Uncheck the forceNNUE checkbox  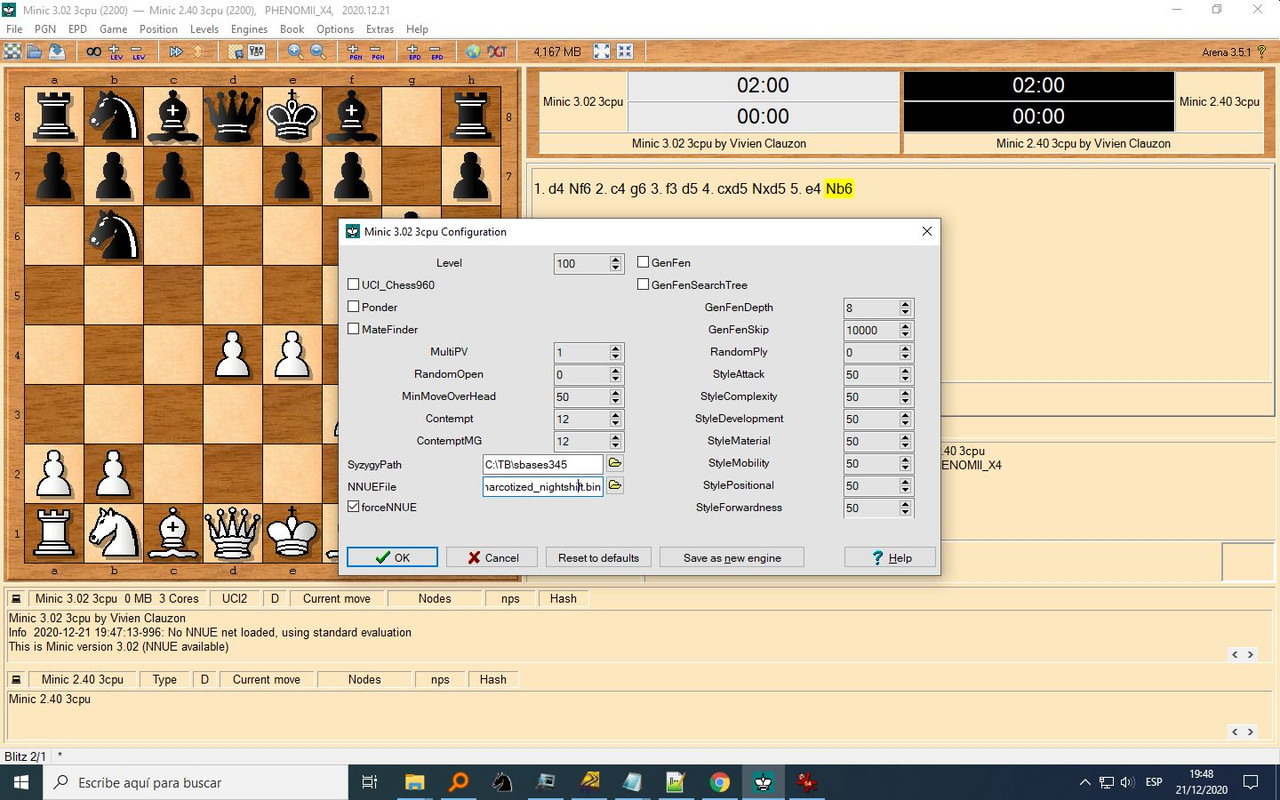pyautogui.click(x=353, y=507)
